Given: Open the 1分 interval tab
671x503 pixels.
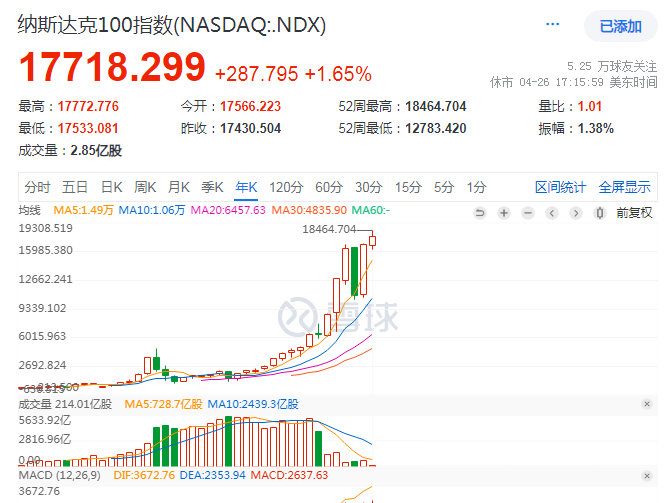Looking at the screenshot, I should [476, 187].
